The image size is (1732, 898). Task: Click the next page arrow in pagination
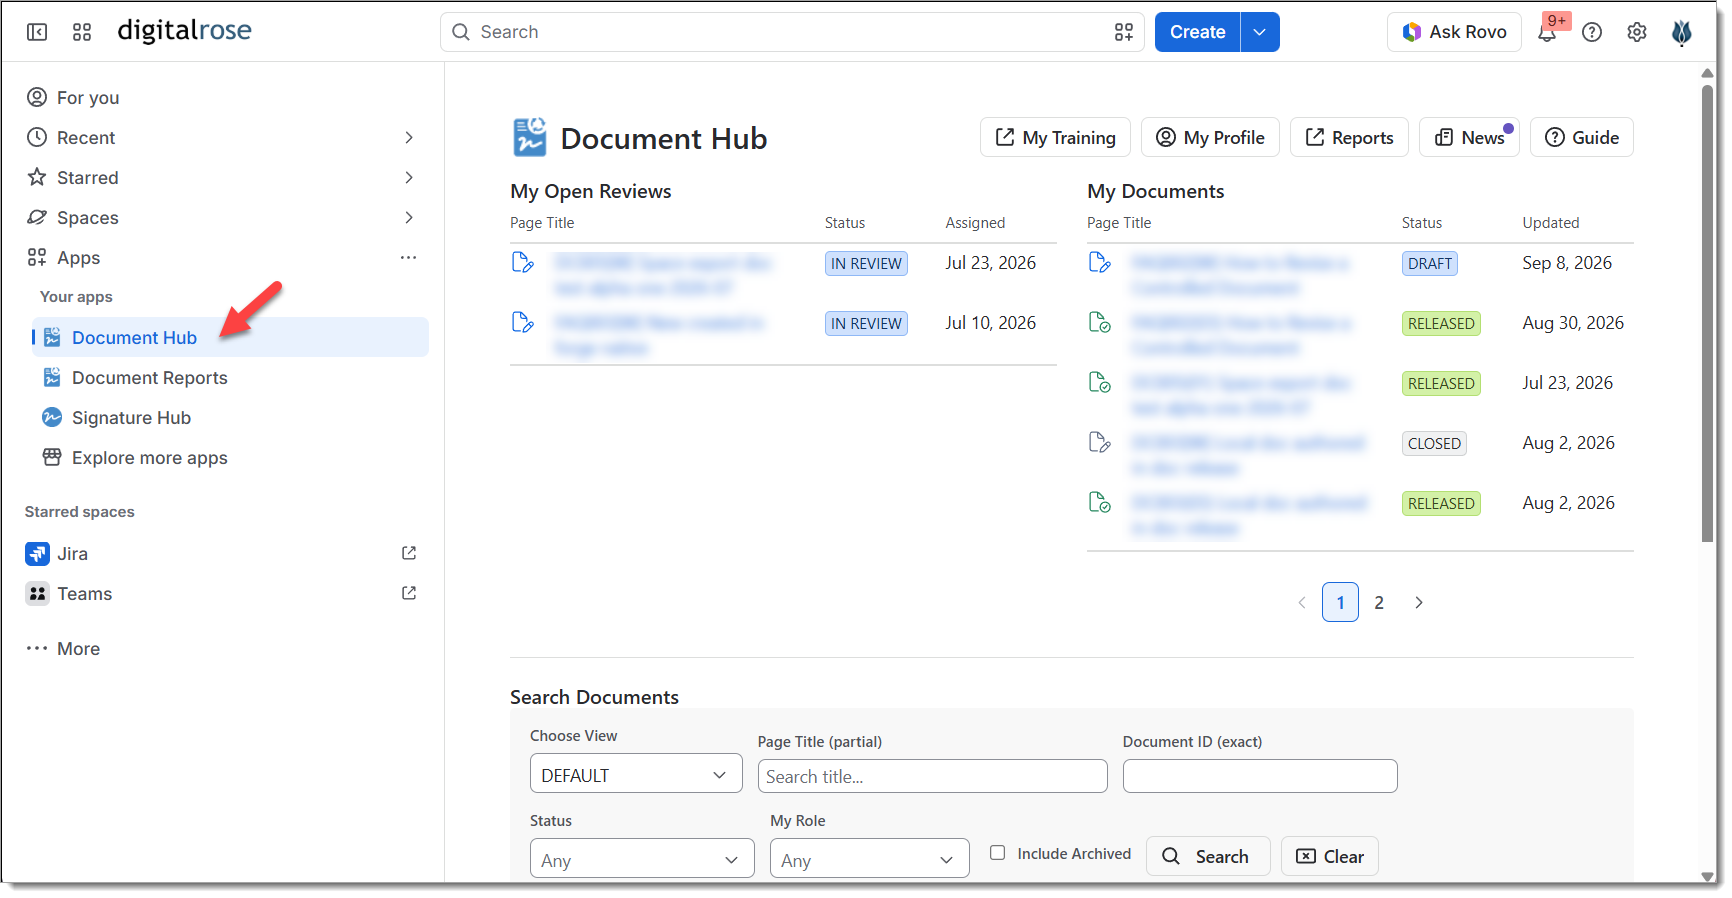[1418, 602]
